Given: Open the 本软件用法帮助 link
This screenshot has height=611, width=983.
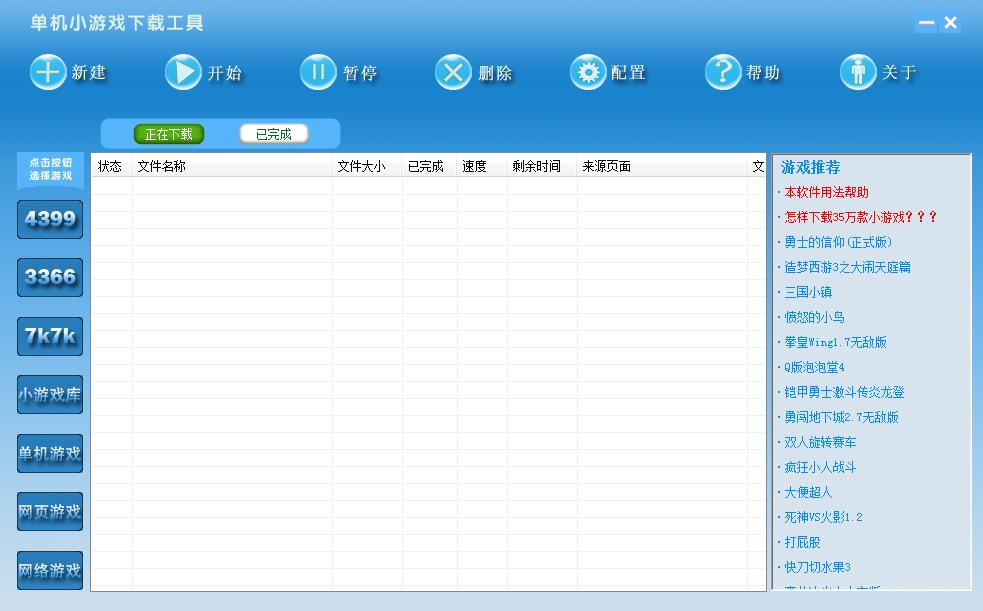Looking at the screenshot, I should [x=826, y=192].
